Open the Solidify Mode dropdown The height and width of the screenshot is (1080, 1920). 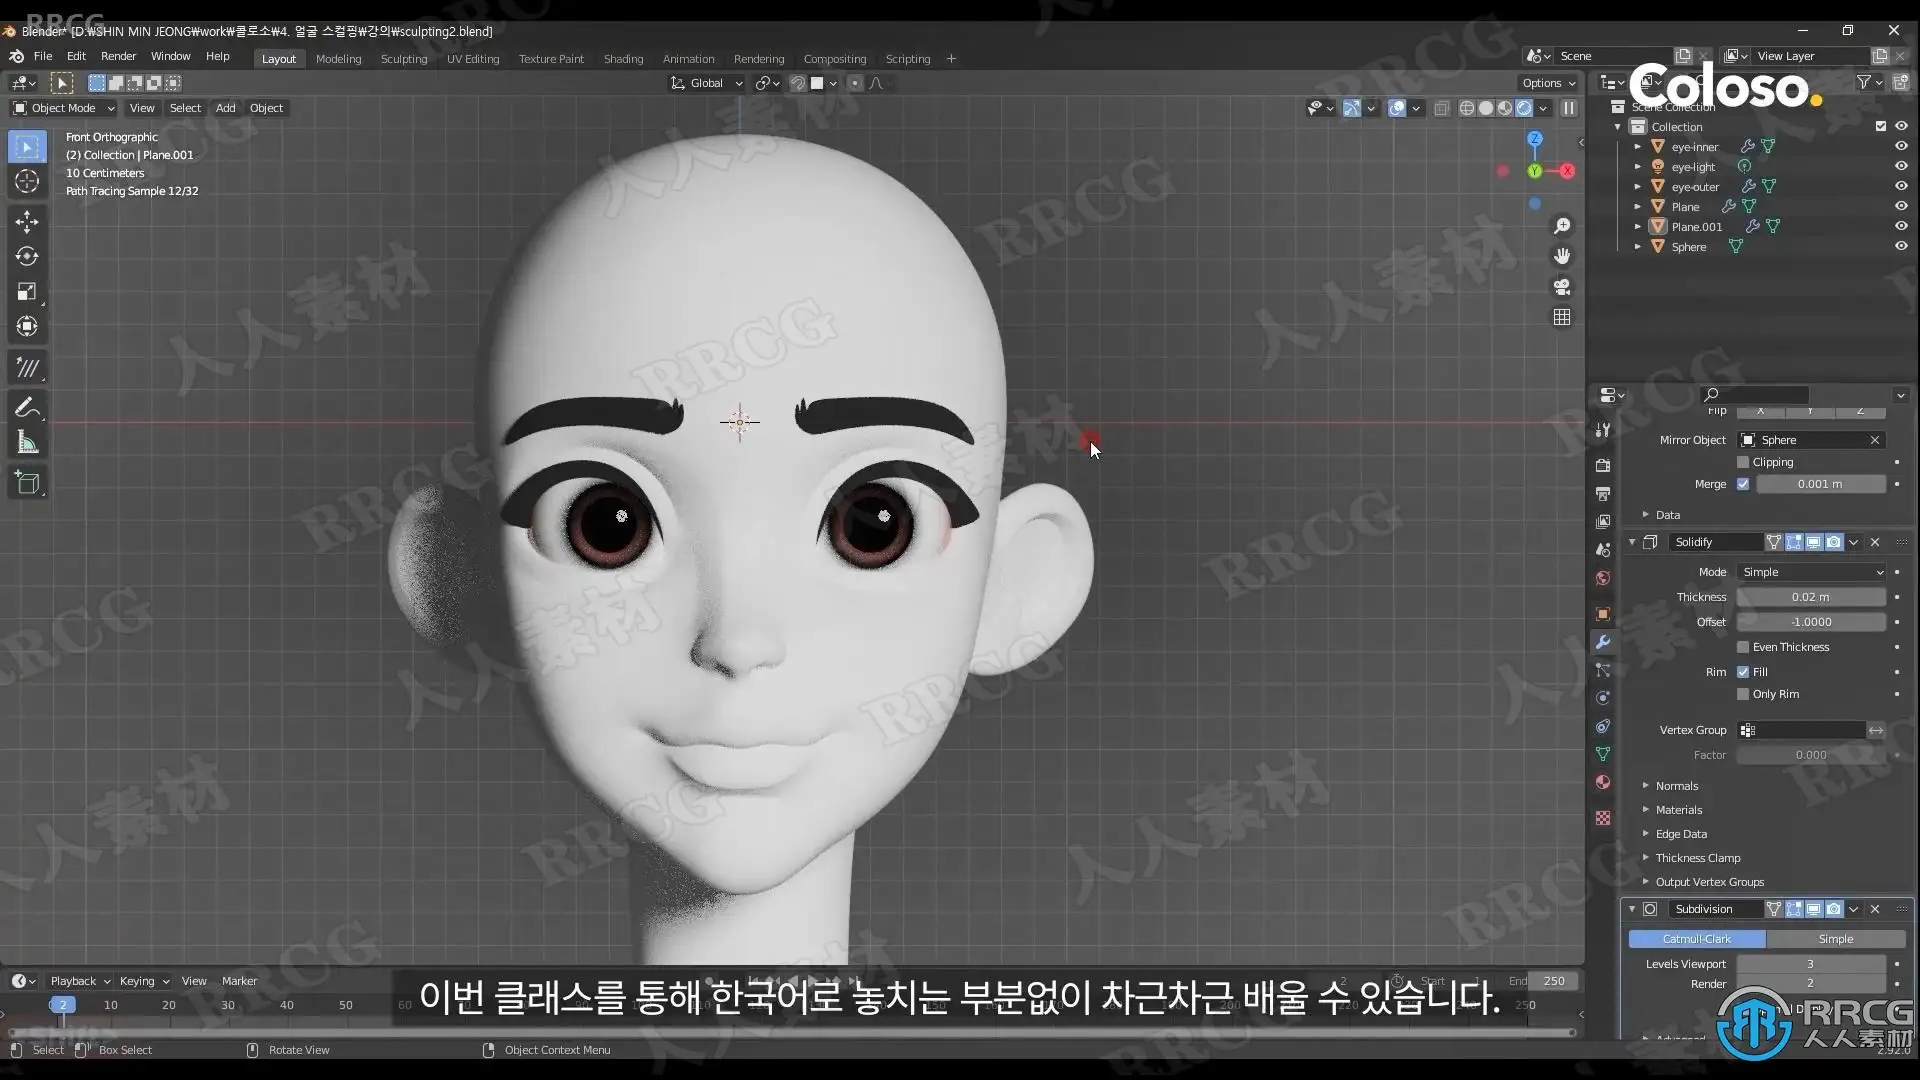(x=1811, y=572)
